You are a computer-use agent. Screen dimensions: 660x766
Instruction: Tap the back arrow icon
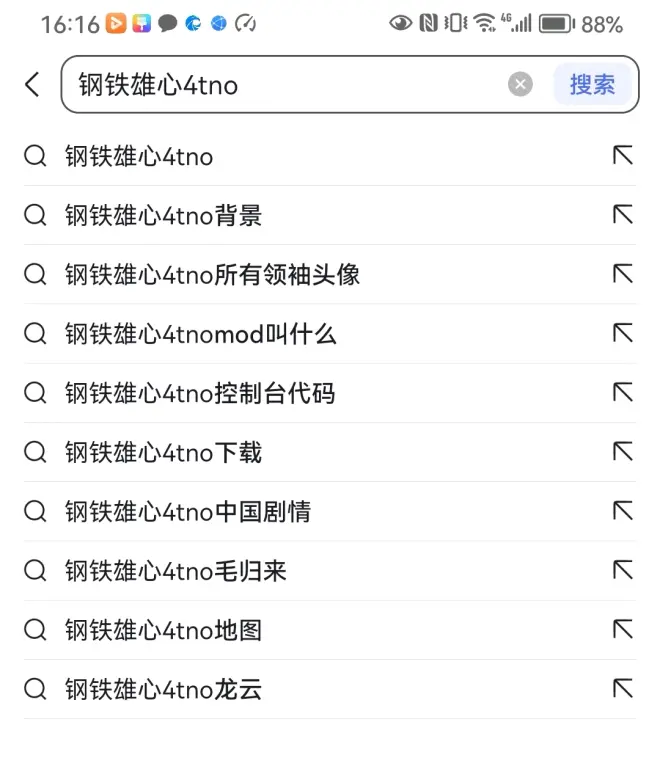[x=33, y=85]
